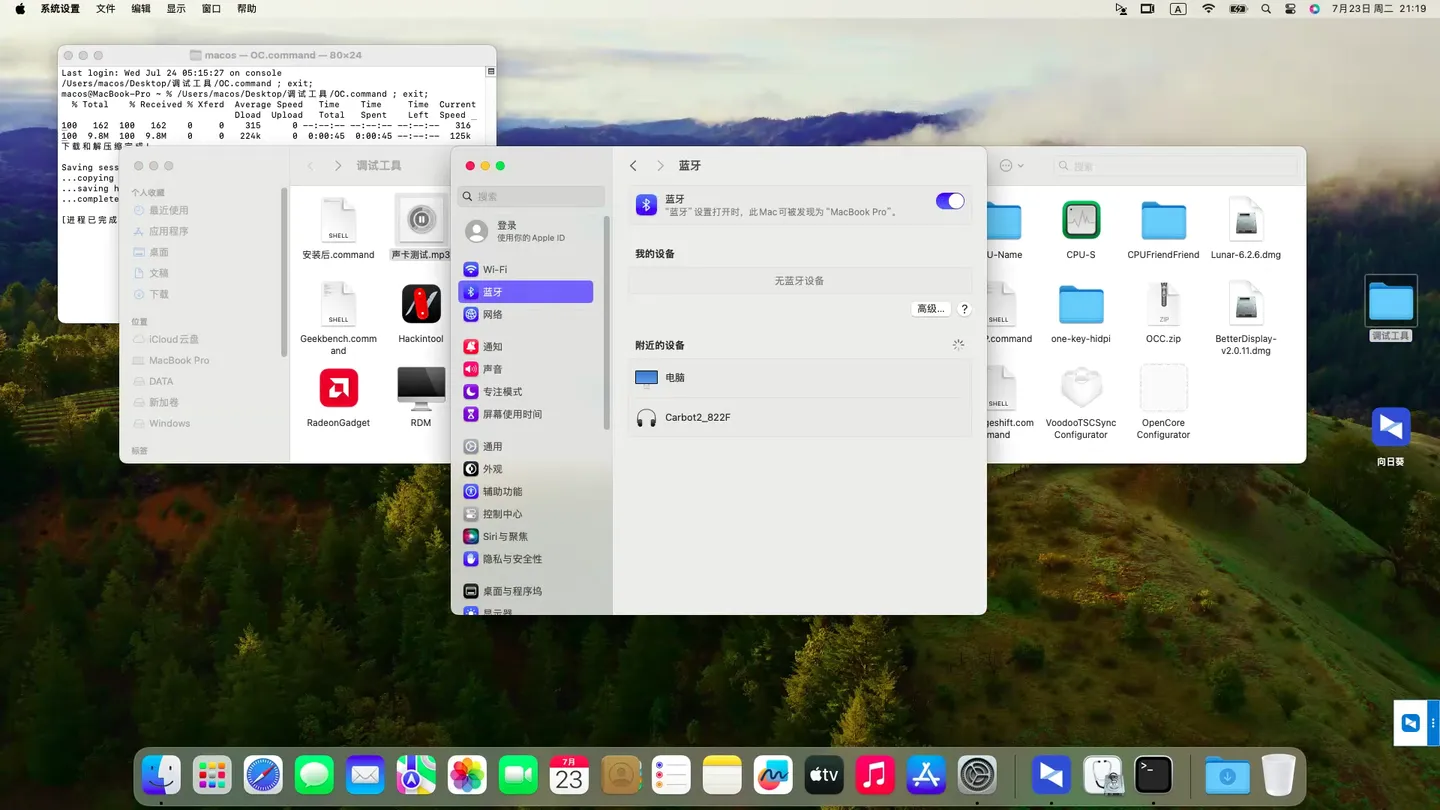Viewport: 1440px width, 810px height.
Task: Toggle the Bluetooth switch off
Action: (949, 200)
